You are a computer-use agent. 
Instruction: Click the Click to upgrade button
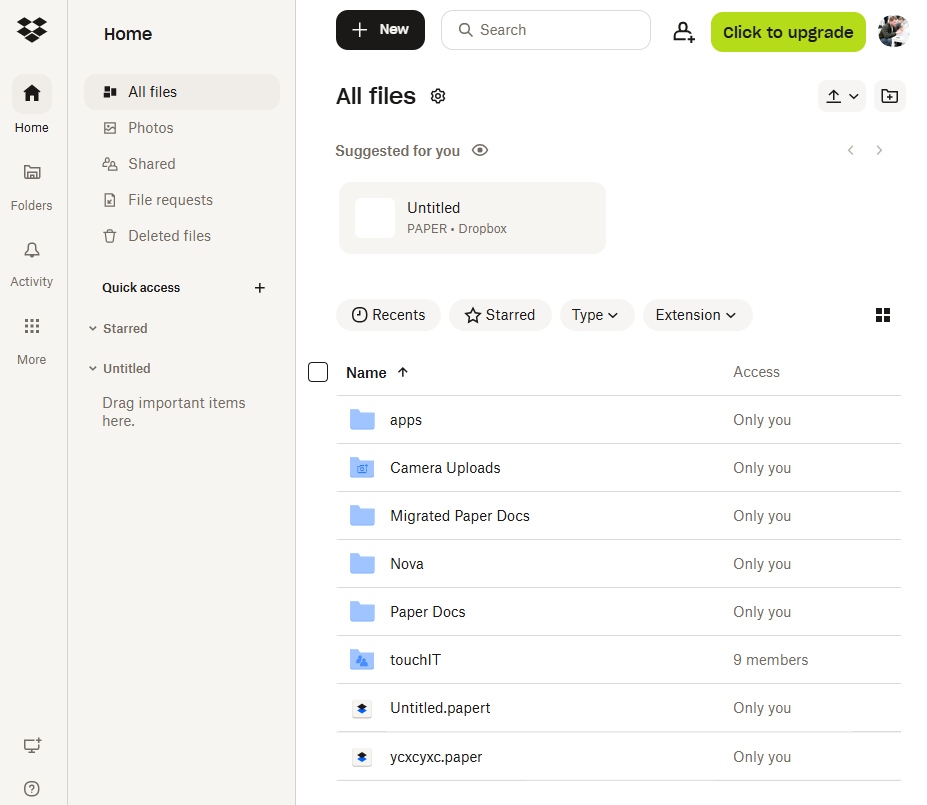point(788,32)
